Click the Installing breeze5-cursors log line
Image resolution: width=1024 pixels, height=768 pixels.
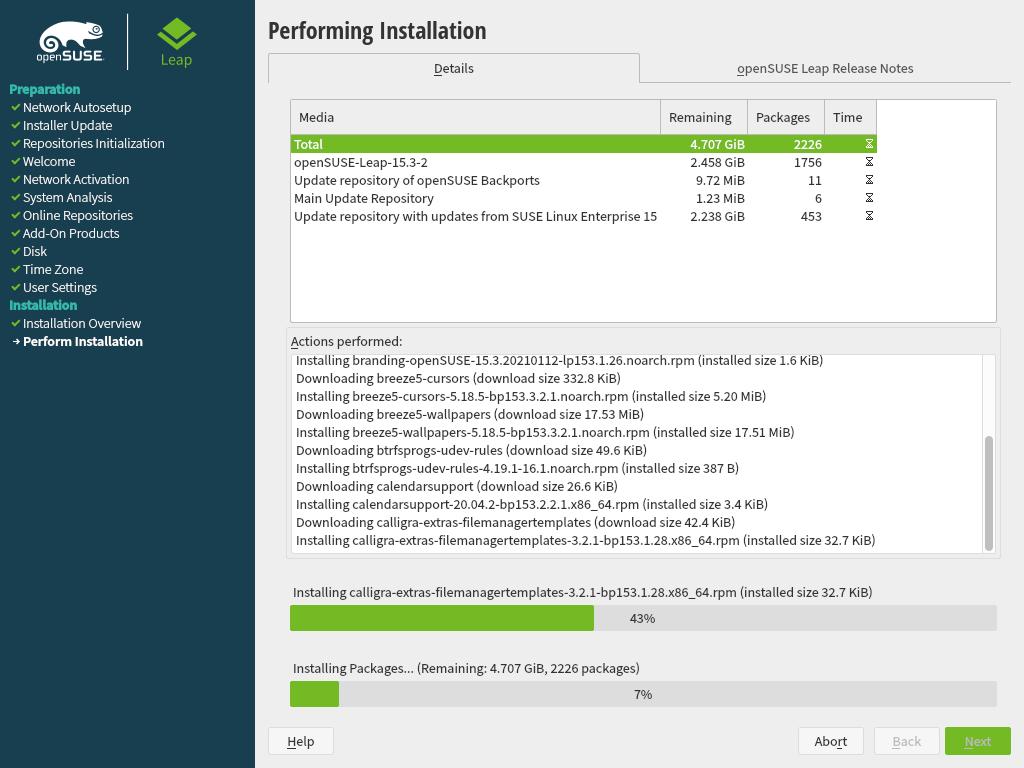[530, 396]
